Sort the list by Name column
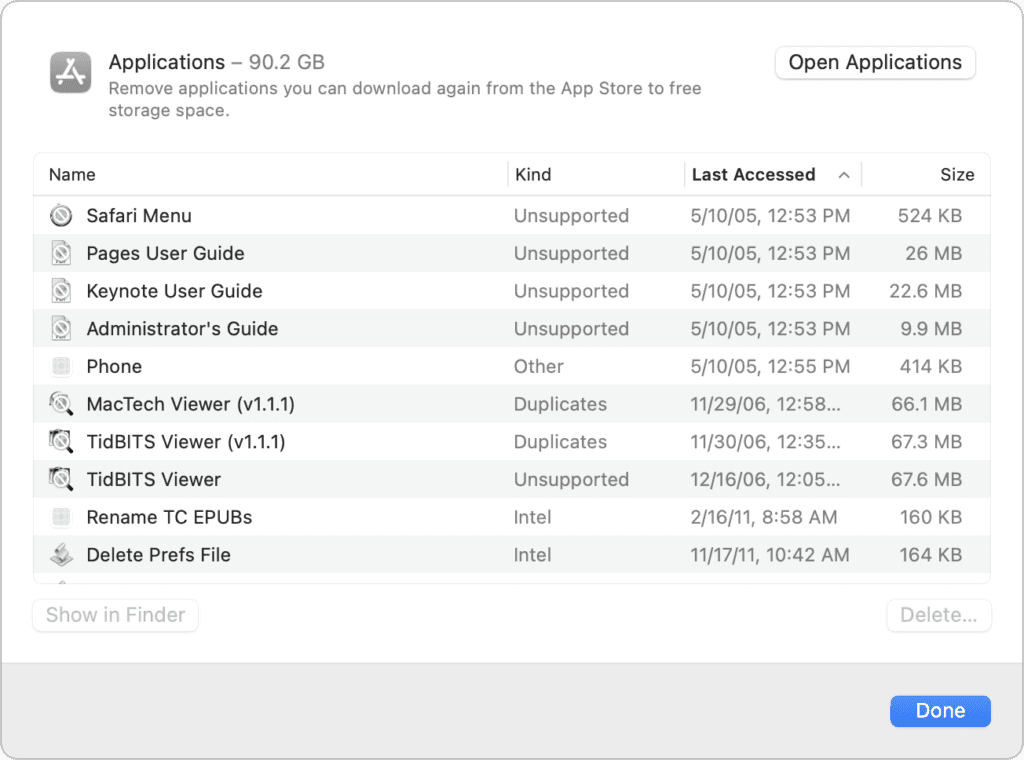Screen dimensions: 1024x760 [x=72, y=174]
